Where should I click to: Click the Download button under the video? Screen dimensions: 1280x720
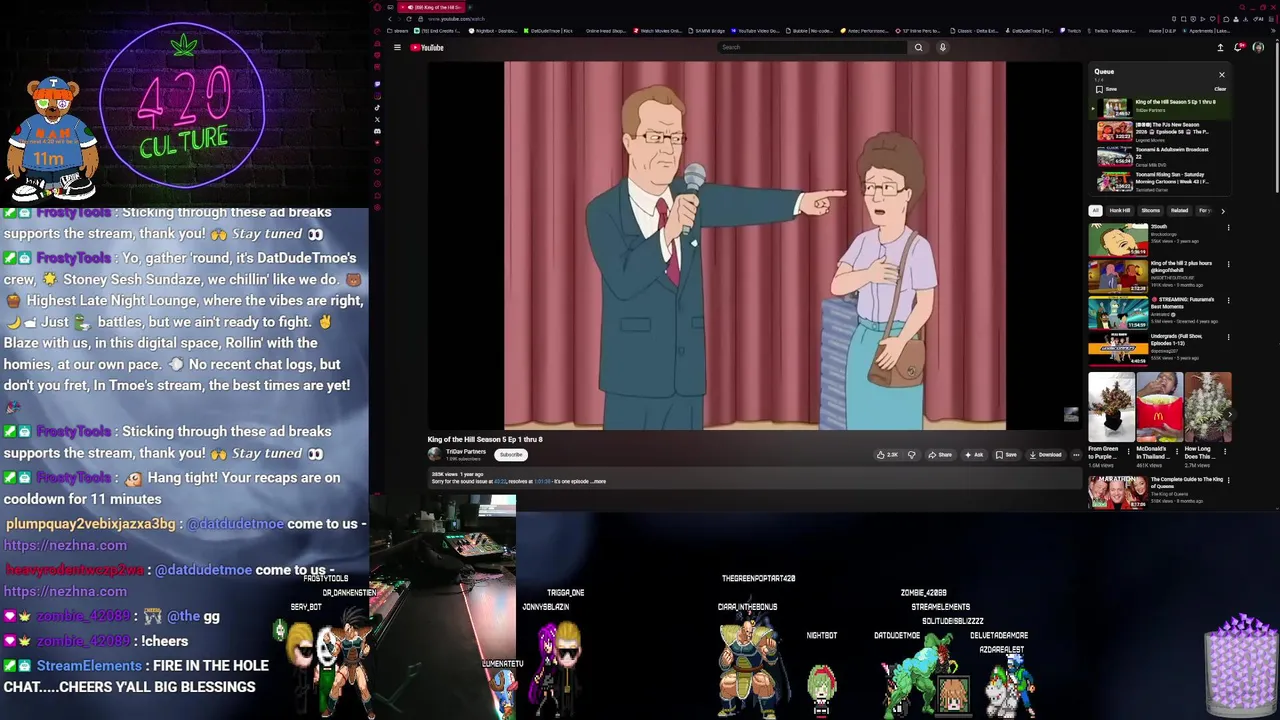1045,455
